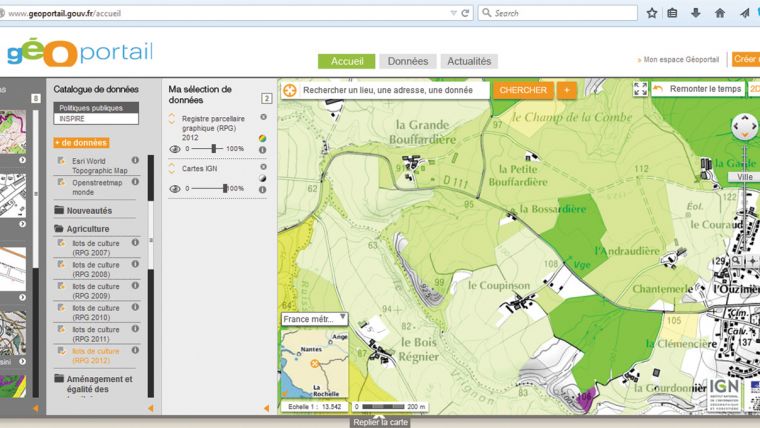The image size is (760, 428).
Task: Show info for Ilots de culture RPG 2007
Action: [135, 242]
